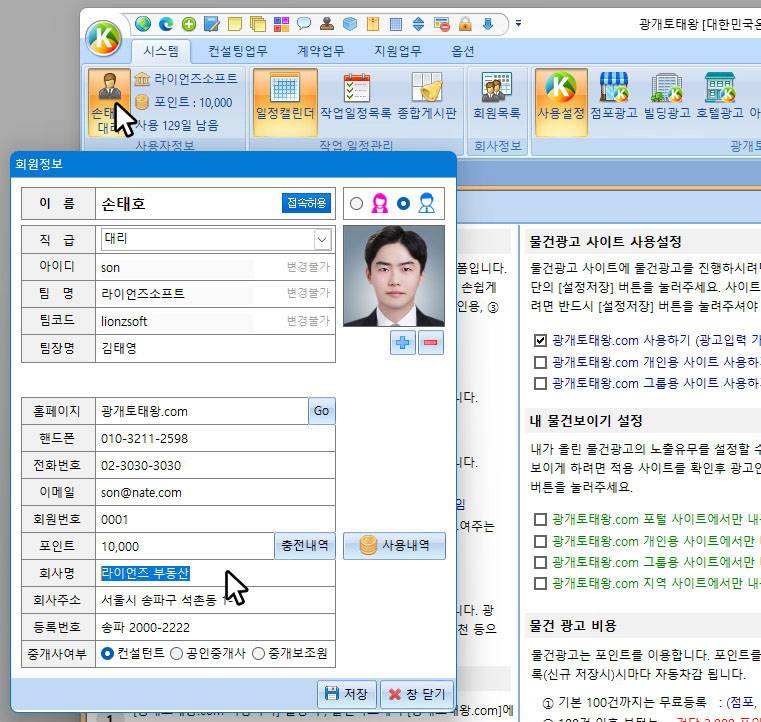761x722 pixels.
Task: Open quick access toolbar customize arrow
Action: click(x=518, y=23)
